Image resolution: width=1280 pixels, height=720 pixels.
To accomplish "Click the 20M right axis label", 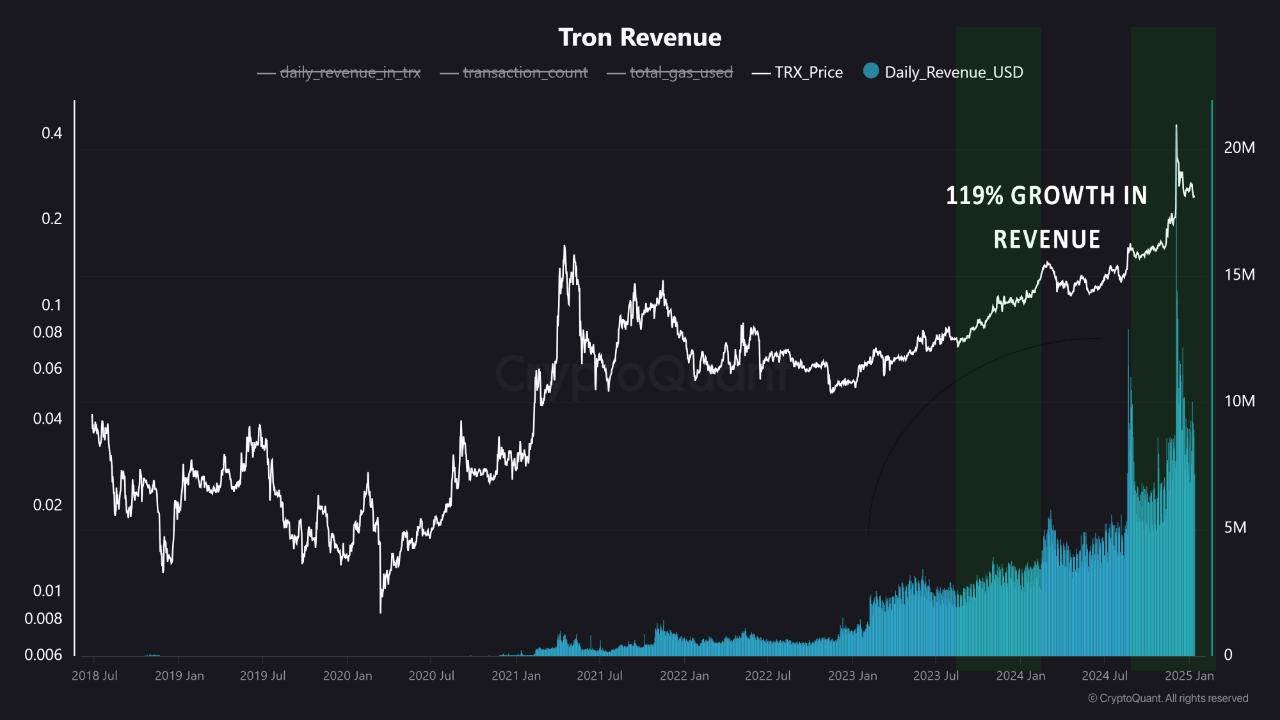I will coord(1240,148).
